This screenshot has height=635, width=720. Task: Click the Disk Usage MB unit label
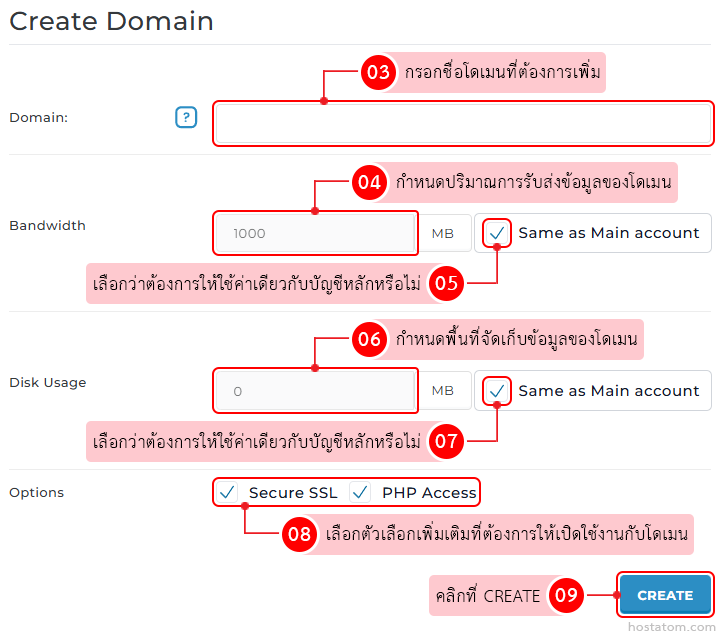[443, 391]
